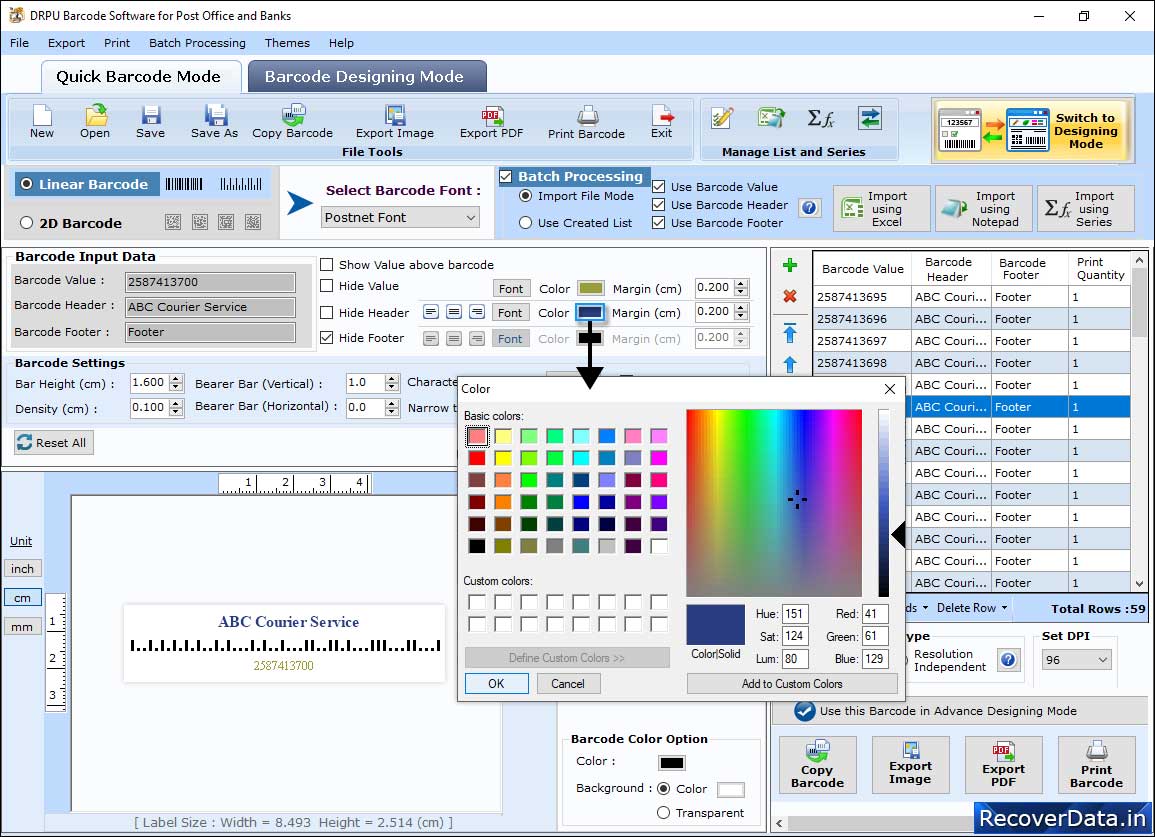Delete row using red X icon

point(790,296)
